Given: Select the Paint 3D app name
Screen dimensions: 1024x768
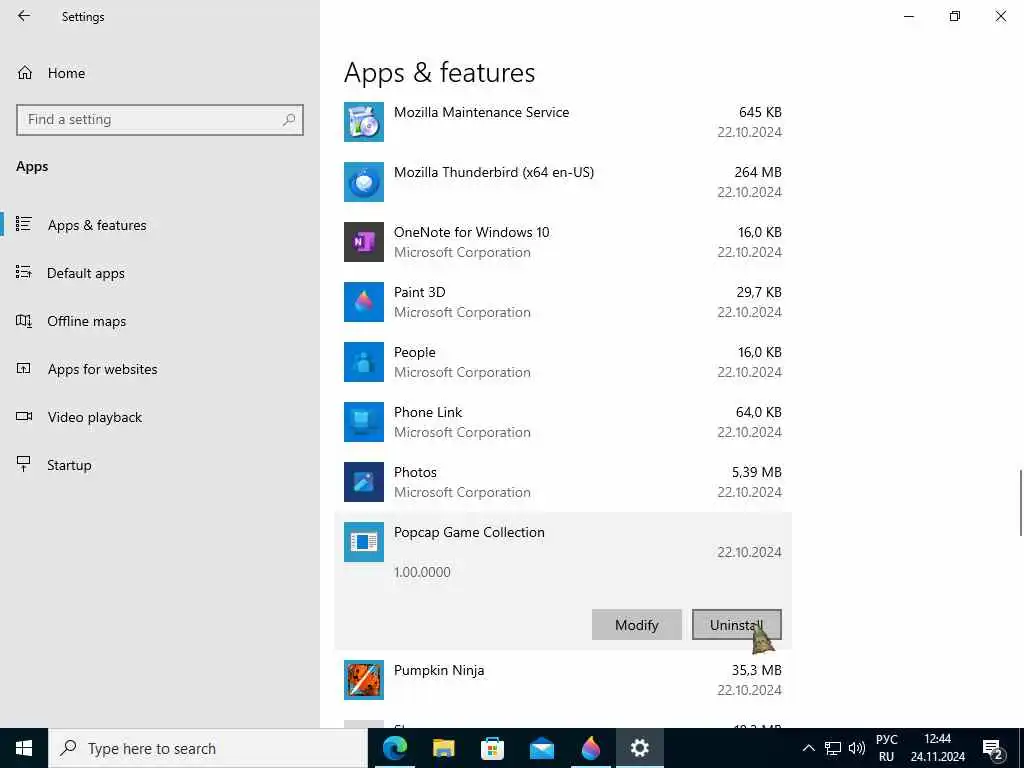Looking at the screenshot, I should pos(419,293).
